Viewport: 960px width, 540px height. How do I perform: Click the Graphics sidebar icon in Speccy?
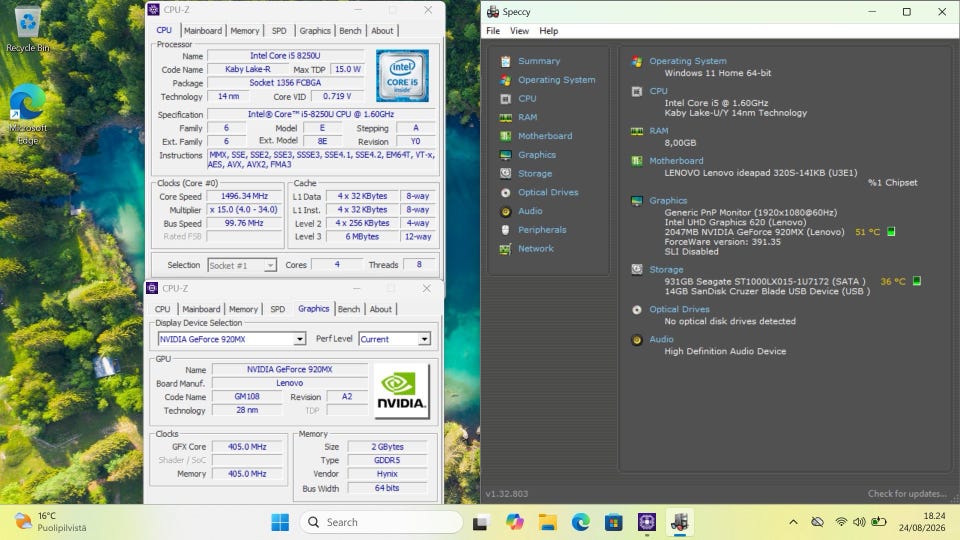(x=505, y=155)
